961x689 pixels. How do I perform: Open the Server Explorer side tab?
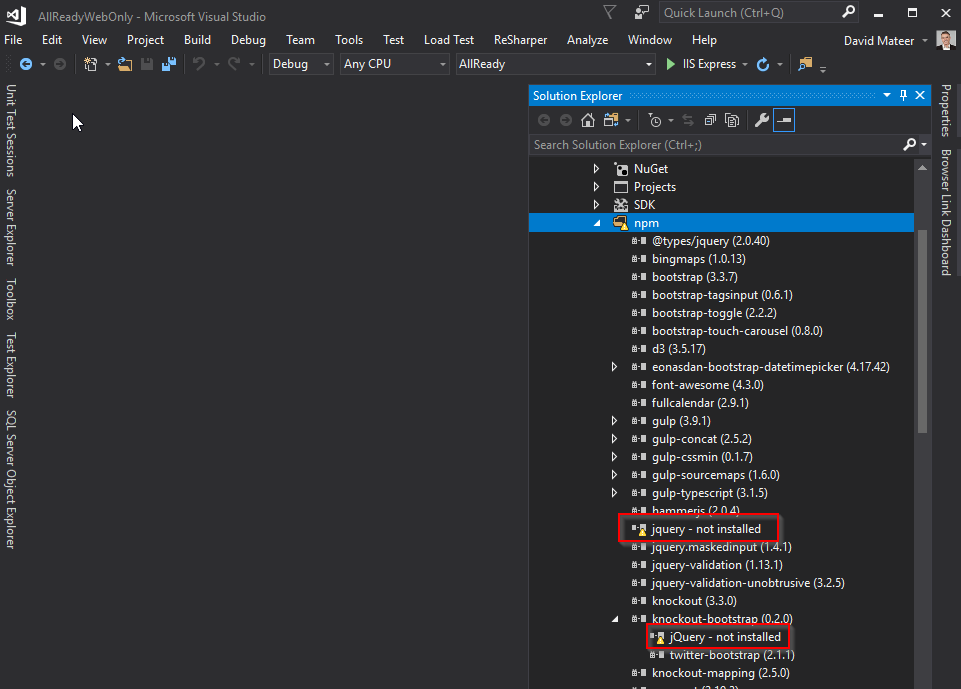[10, 227]
